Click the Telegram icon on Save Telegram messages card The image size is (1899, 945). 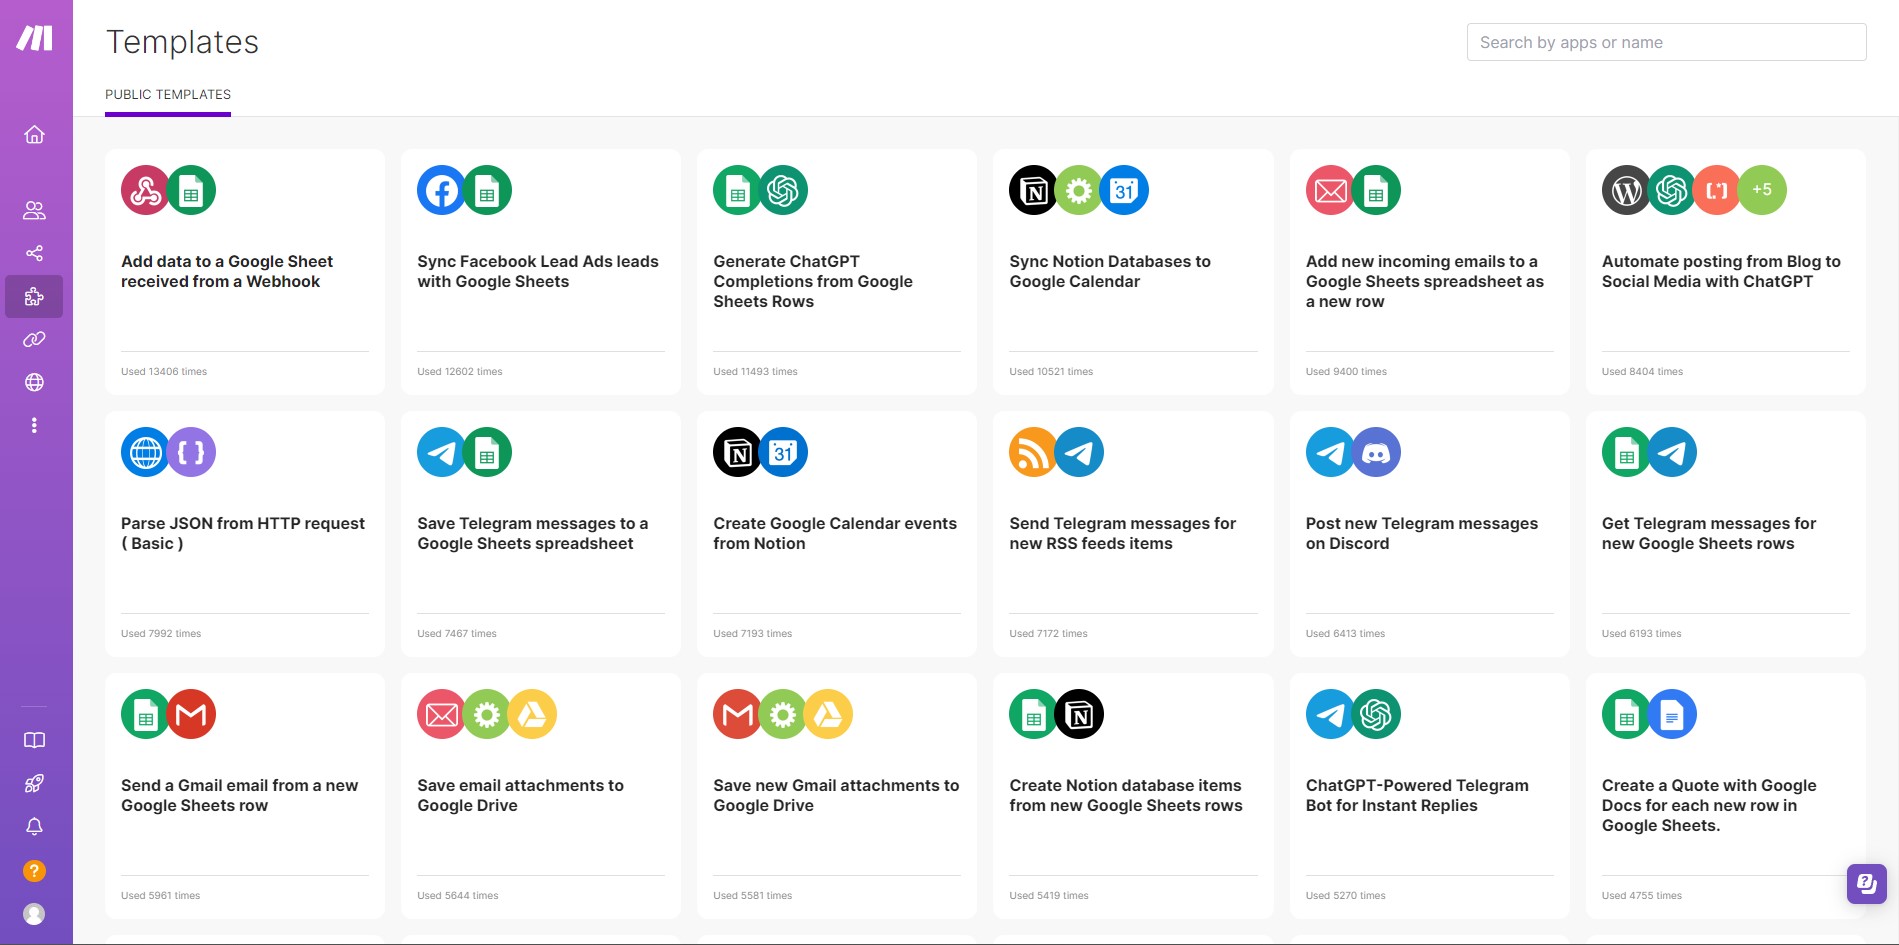pyautogui.click(x=442, y=452)
